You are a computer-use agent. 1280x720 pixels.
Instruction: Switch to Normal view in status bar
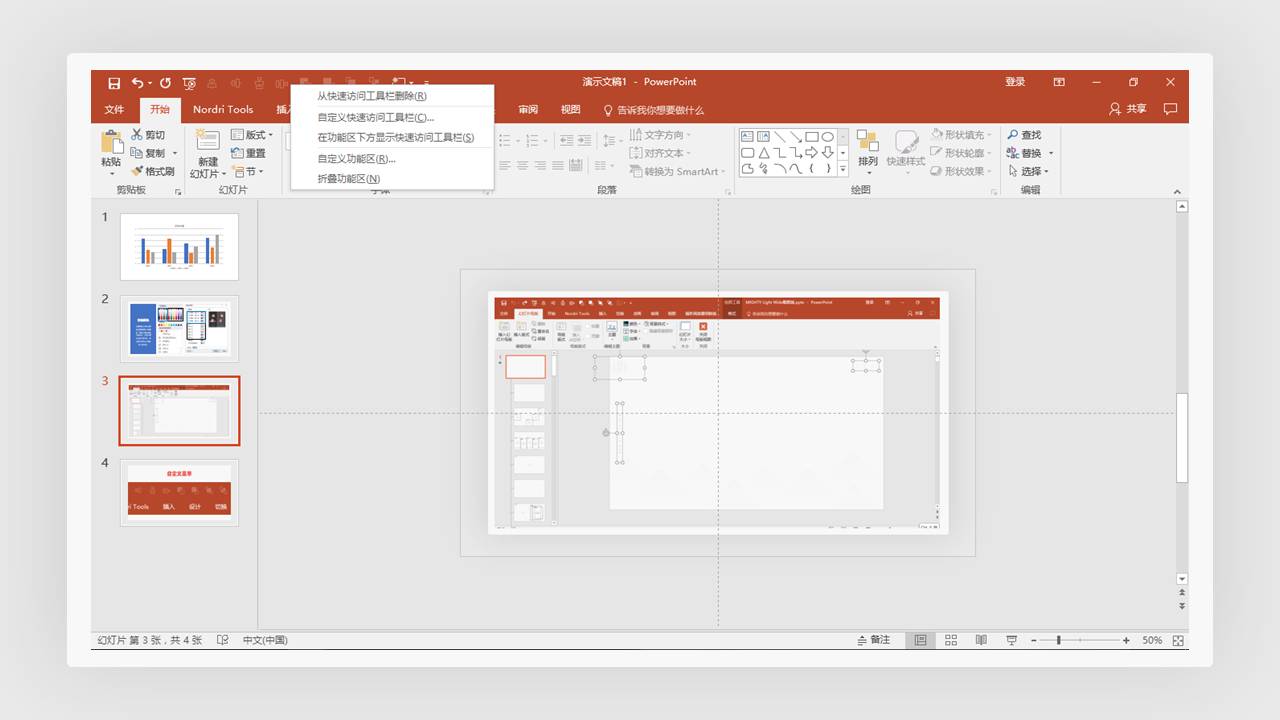click(x=920, y=640)
